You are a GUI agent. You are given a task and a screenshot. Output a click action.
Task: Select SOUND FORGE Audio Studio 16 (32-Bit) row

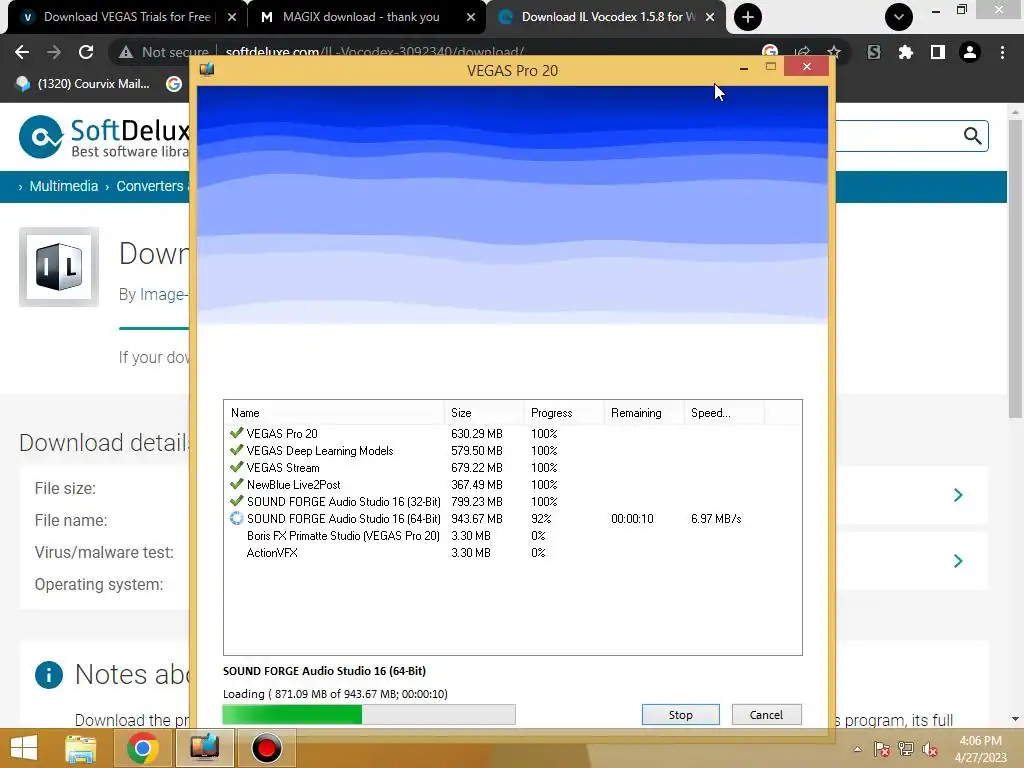pyautogui.click(x=513, y=502)
